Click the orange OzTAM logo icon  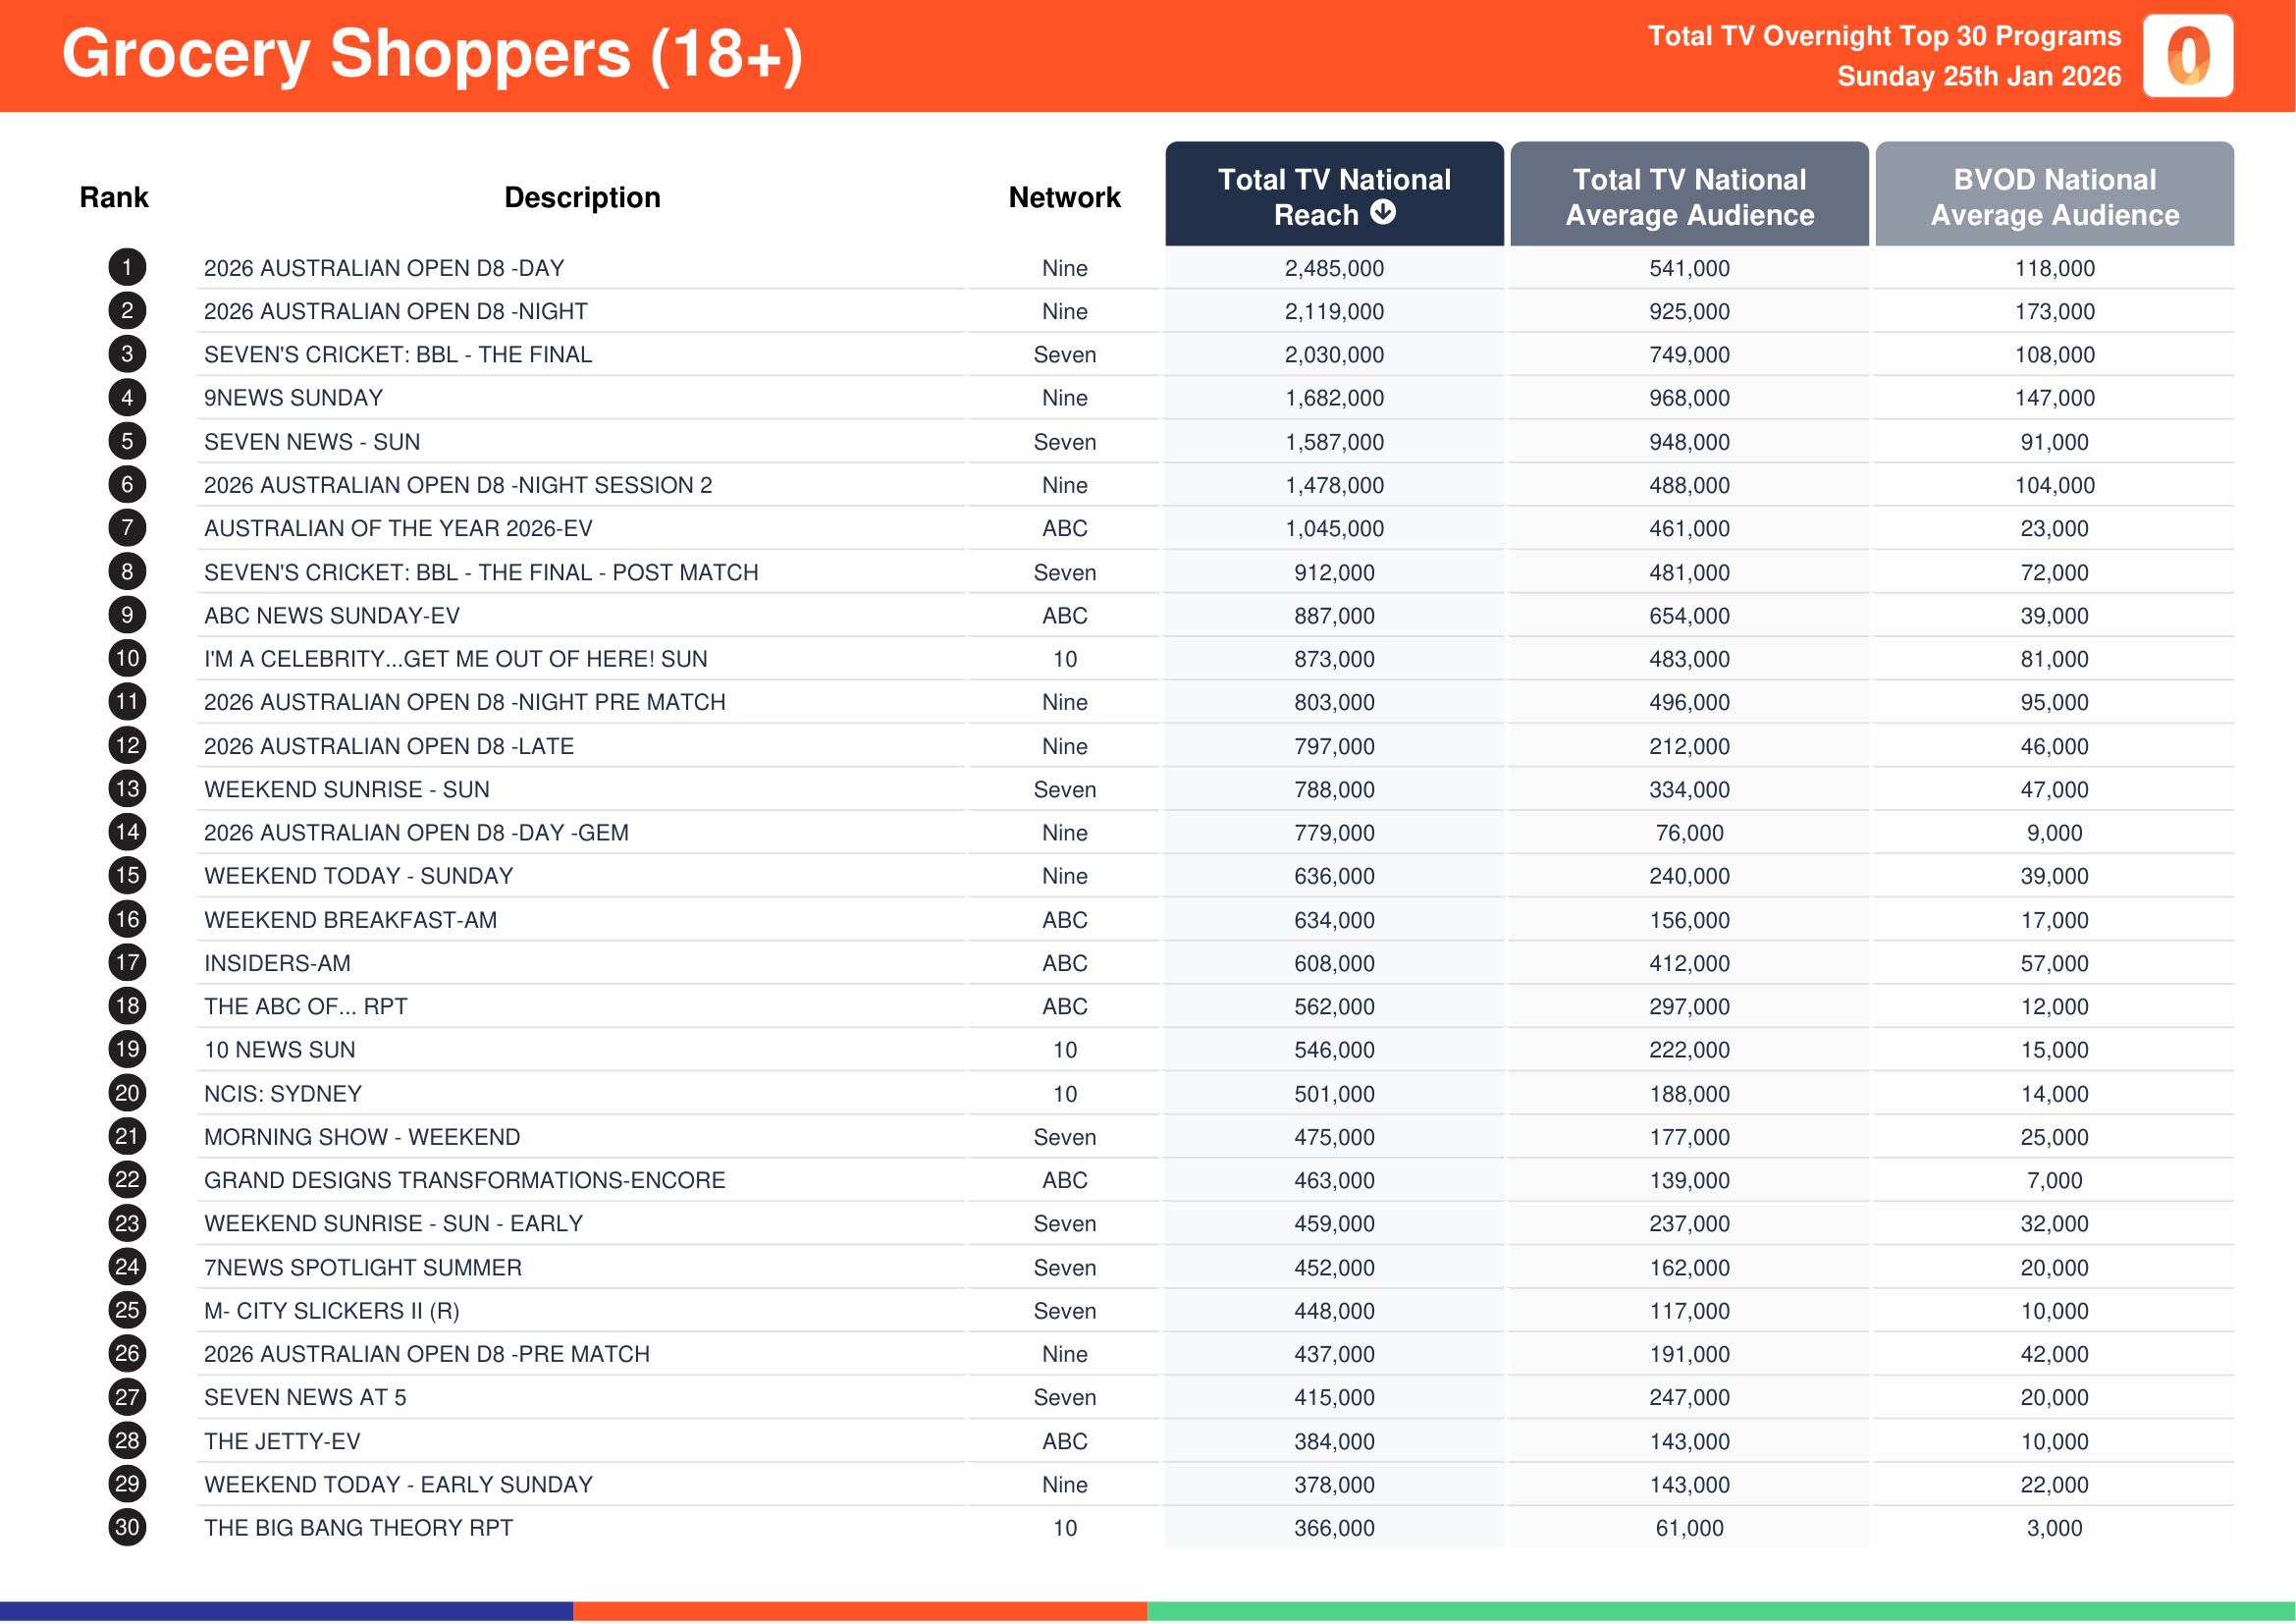(2187, 56)
